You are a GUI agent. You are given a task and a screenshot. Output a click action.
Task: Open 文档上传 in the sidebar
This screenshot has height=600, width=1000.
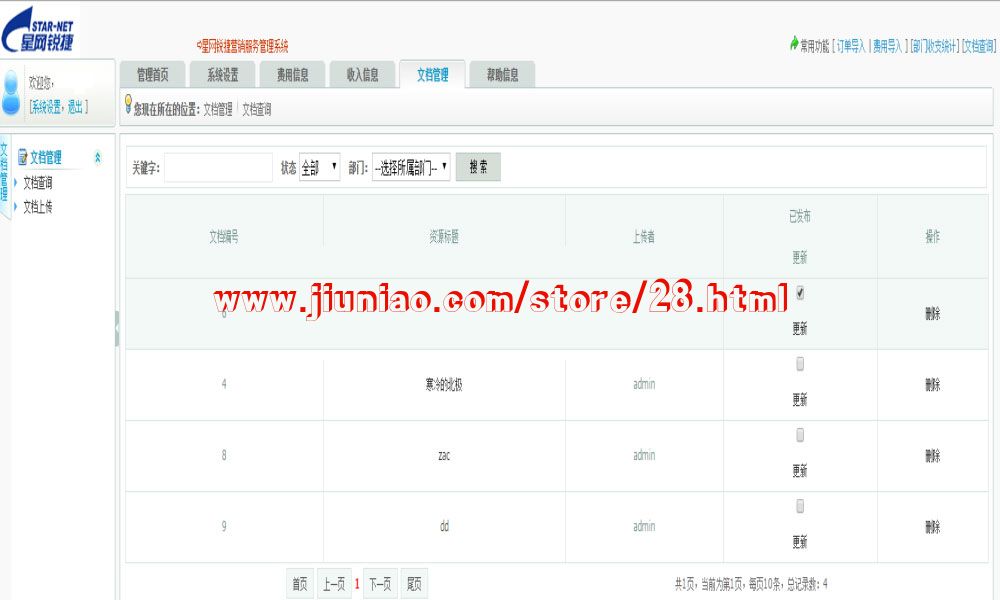pos(38,207)
